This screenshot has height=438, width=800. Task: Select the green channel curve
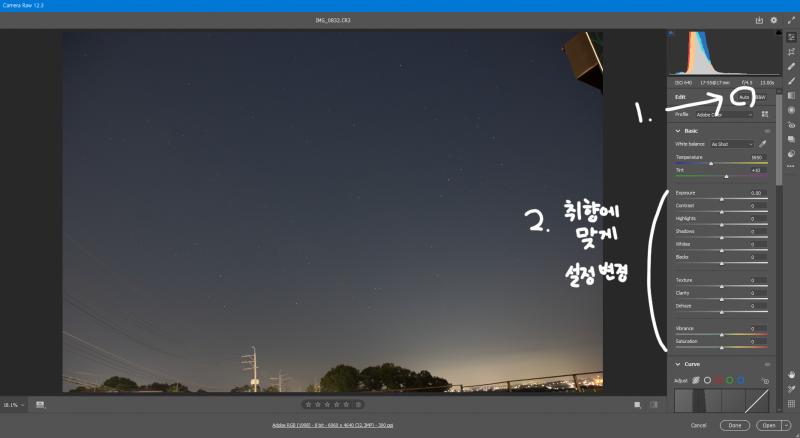point(730,380)
